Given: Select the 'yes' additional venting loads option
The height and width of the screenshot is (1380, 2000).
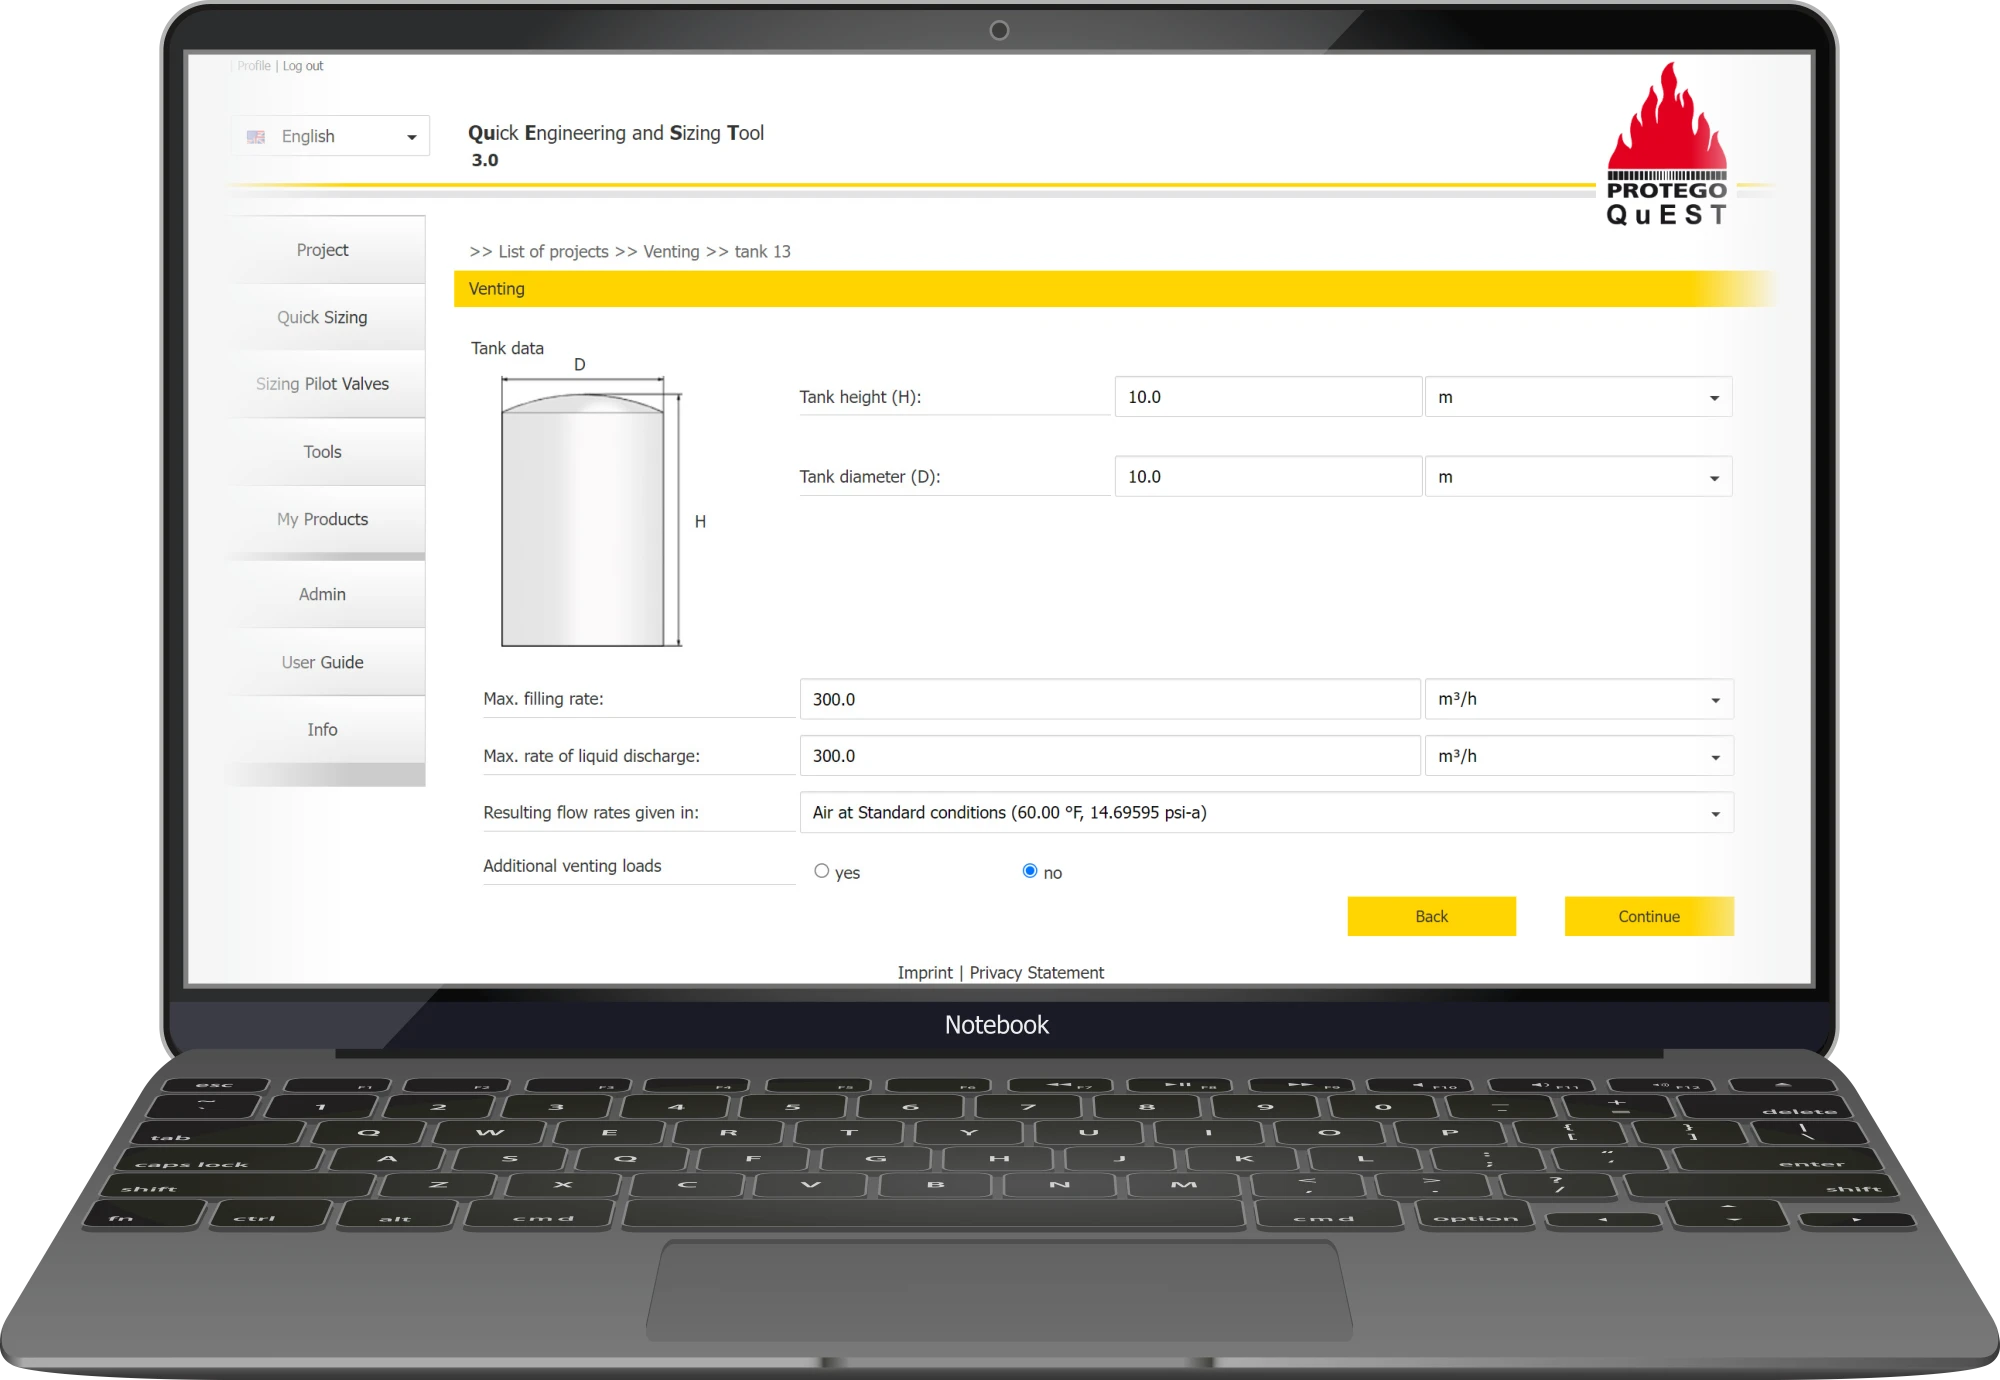Looking at the screenshot, I should [x=821, y=871].
